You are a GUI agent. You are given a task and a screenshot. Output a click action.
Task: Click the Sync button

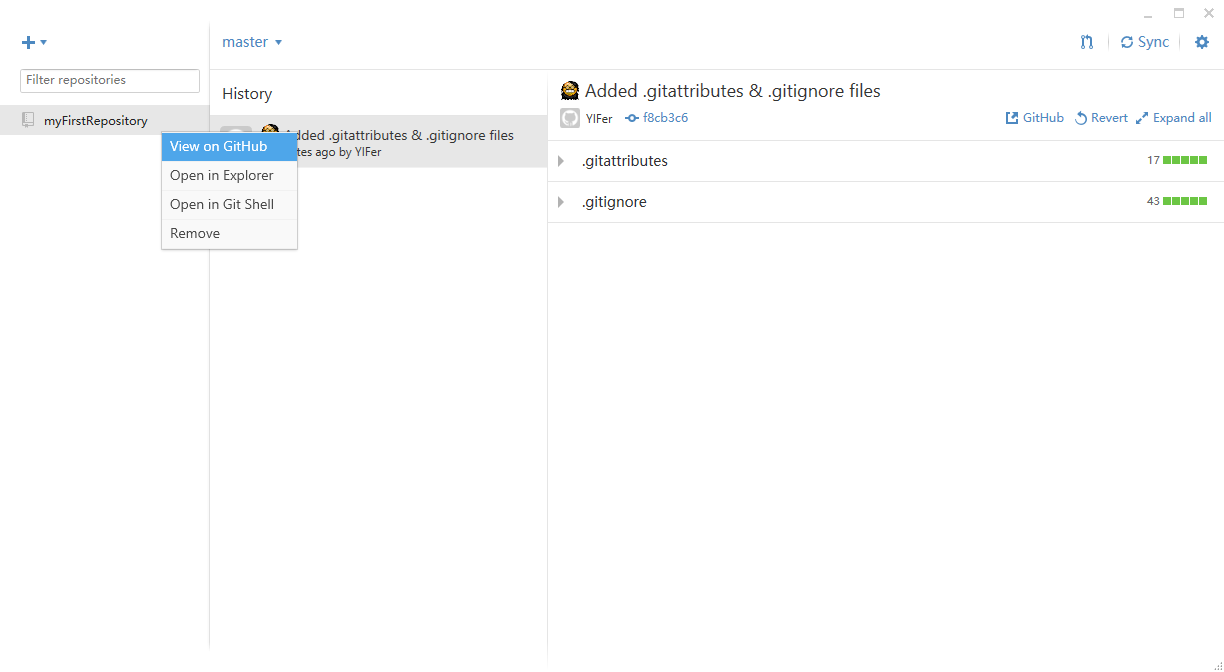1145,42
